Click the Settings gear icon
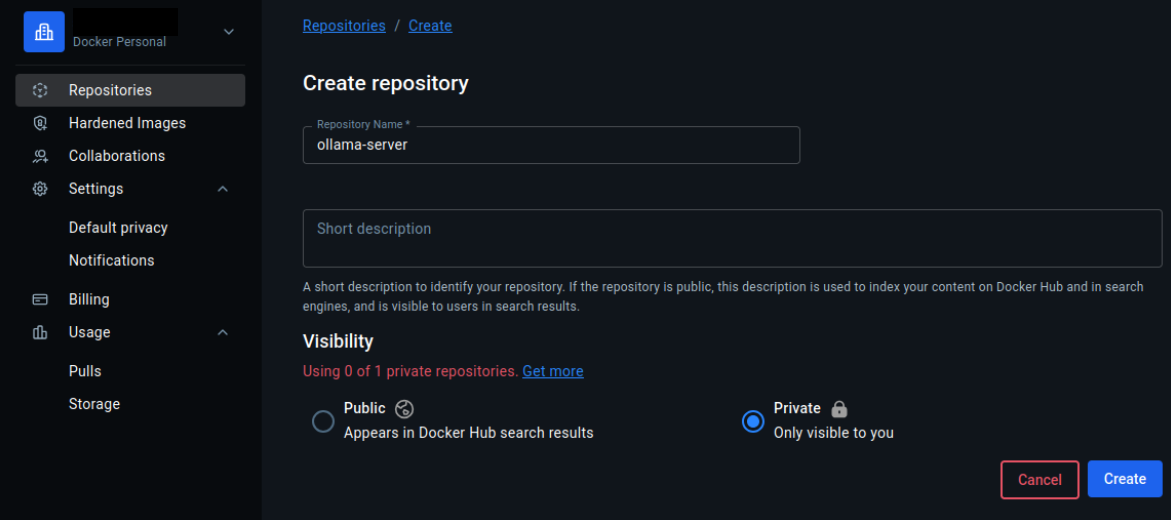1171x520 pixels. 40,189
